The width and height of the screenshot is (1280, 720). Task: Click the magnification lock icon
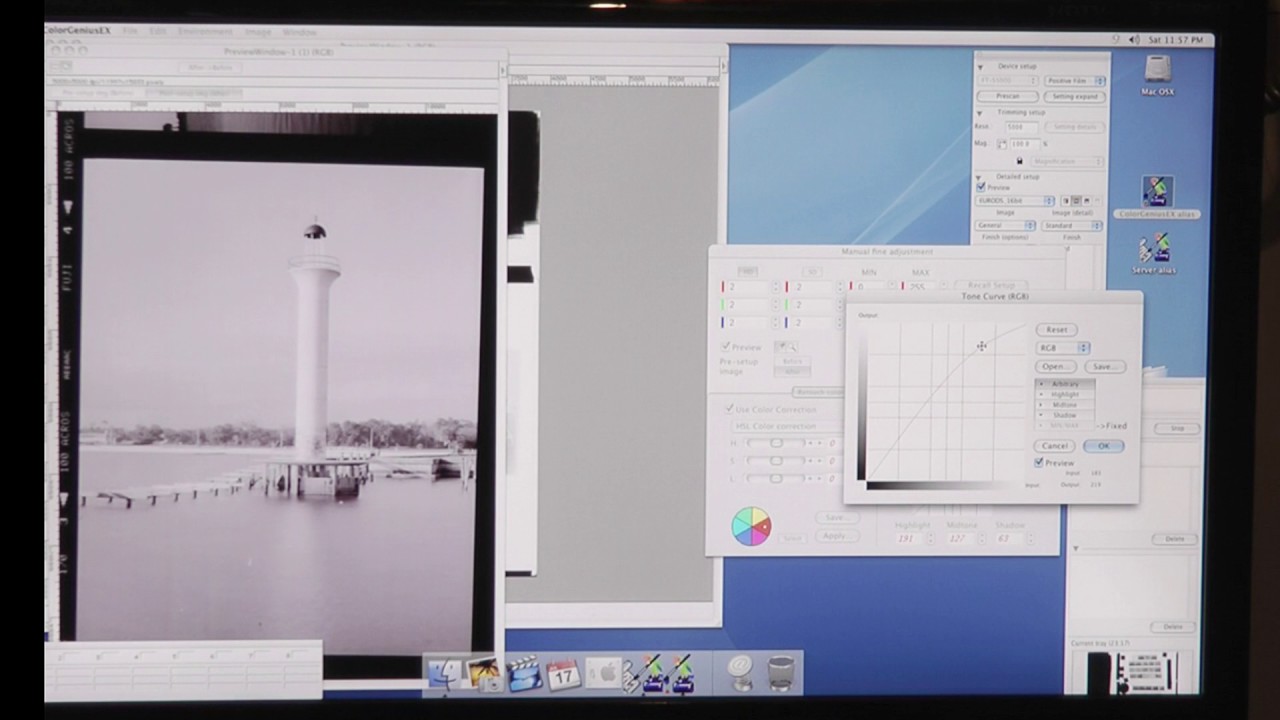coord(1019,161)
